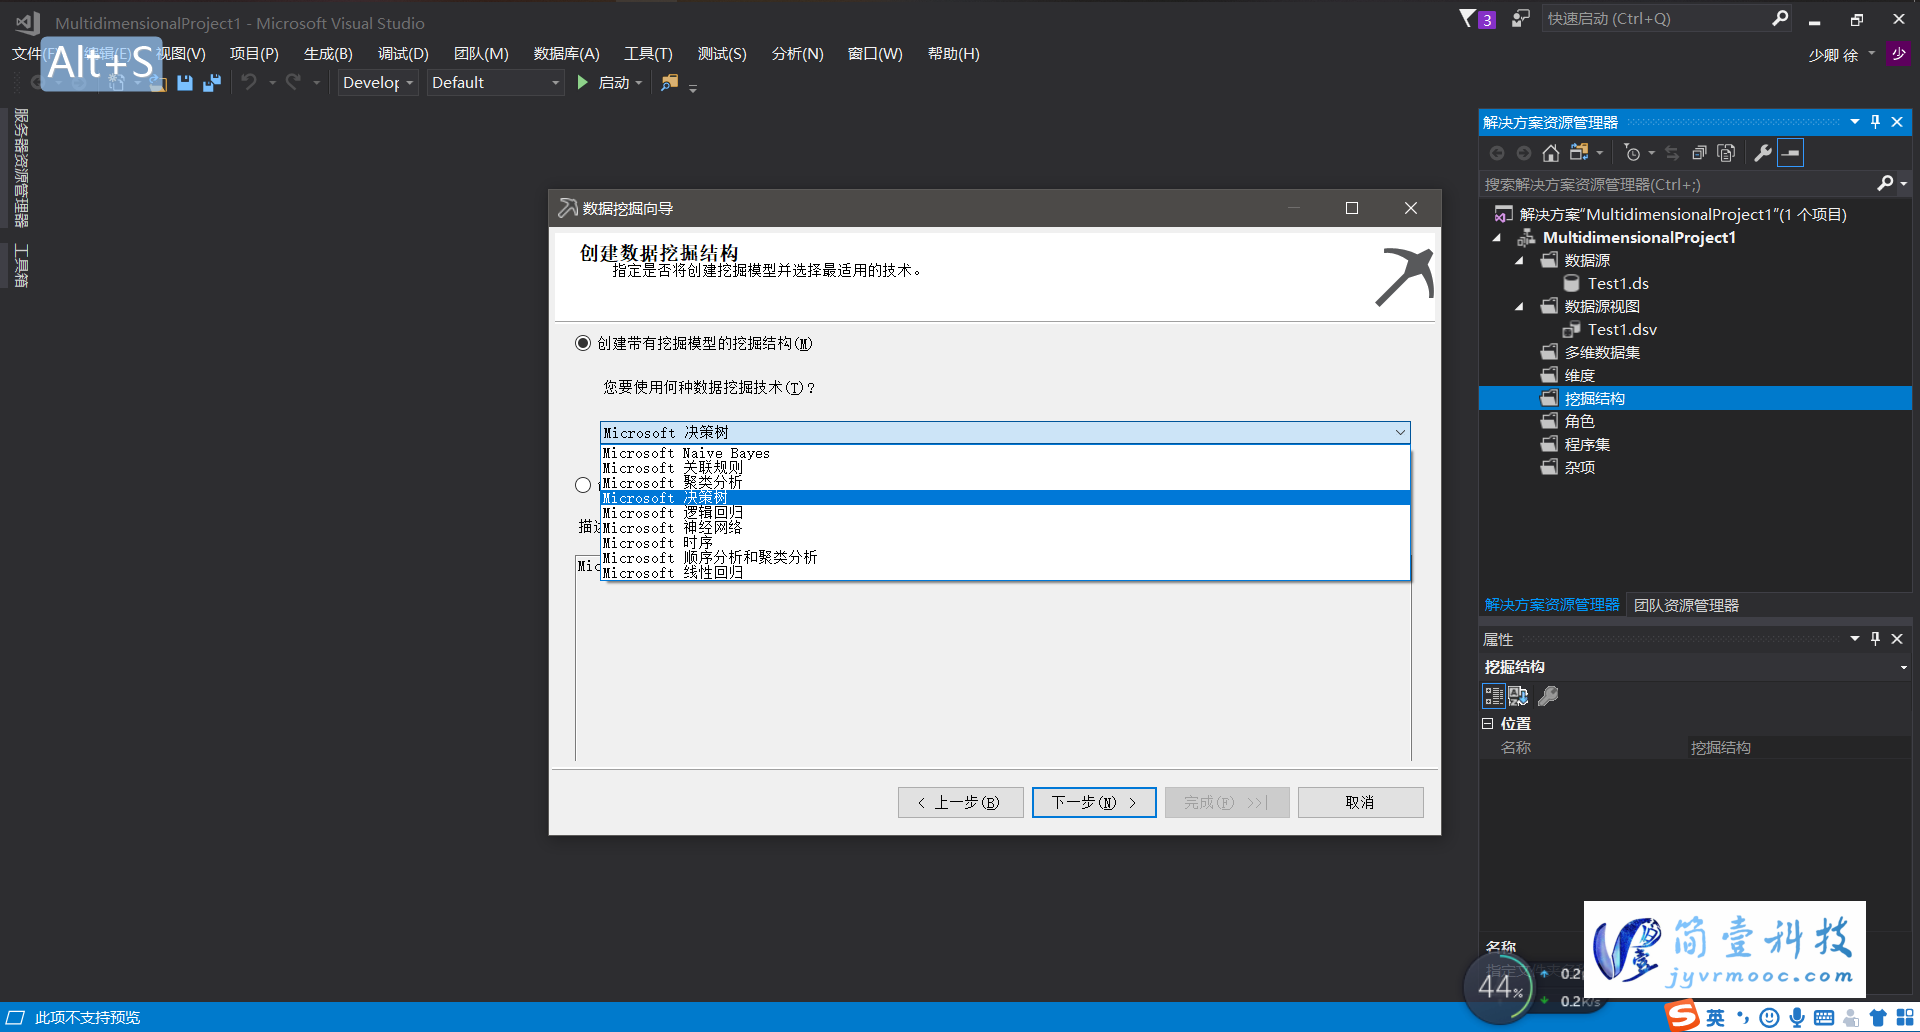Pin the Solution Explorer panel
This screenshot has height=1032, width=1920.
(1875, 122)
